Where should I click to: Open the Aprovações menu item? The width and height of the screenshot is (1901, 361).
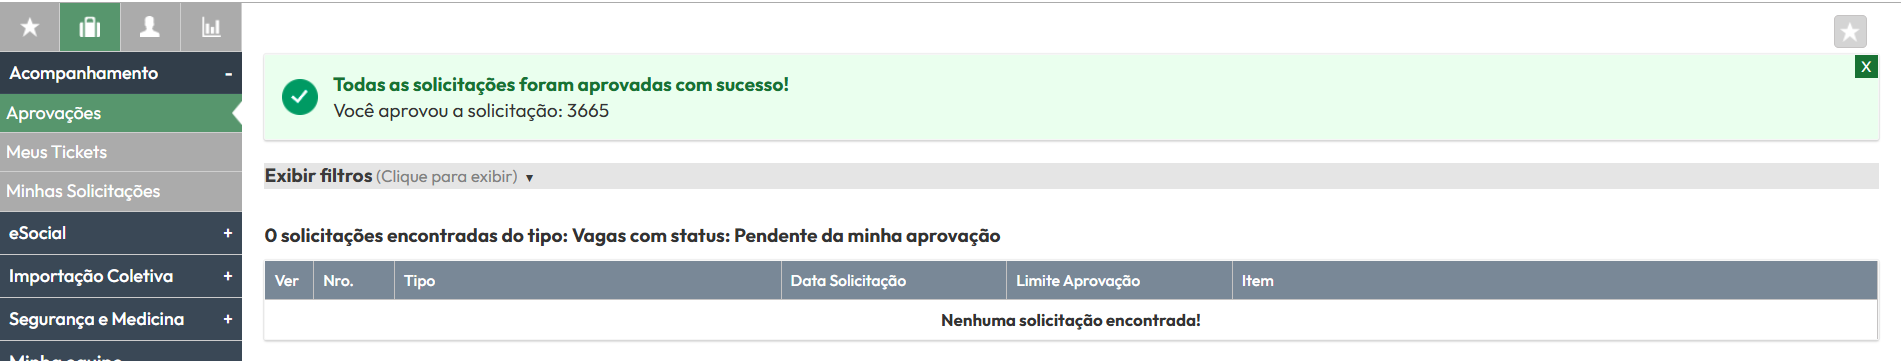(x=121, y=113)
